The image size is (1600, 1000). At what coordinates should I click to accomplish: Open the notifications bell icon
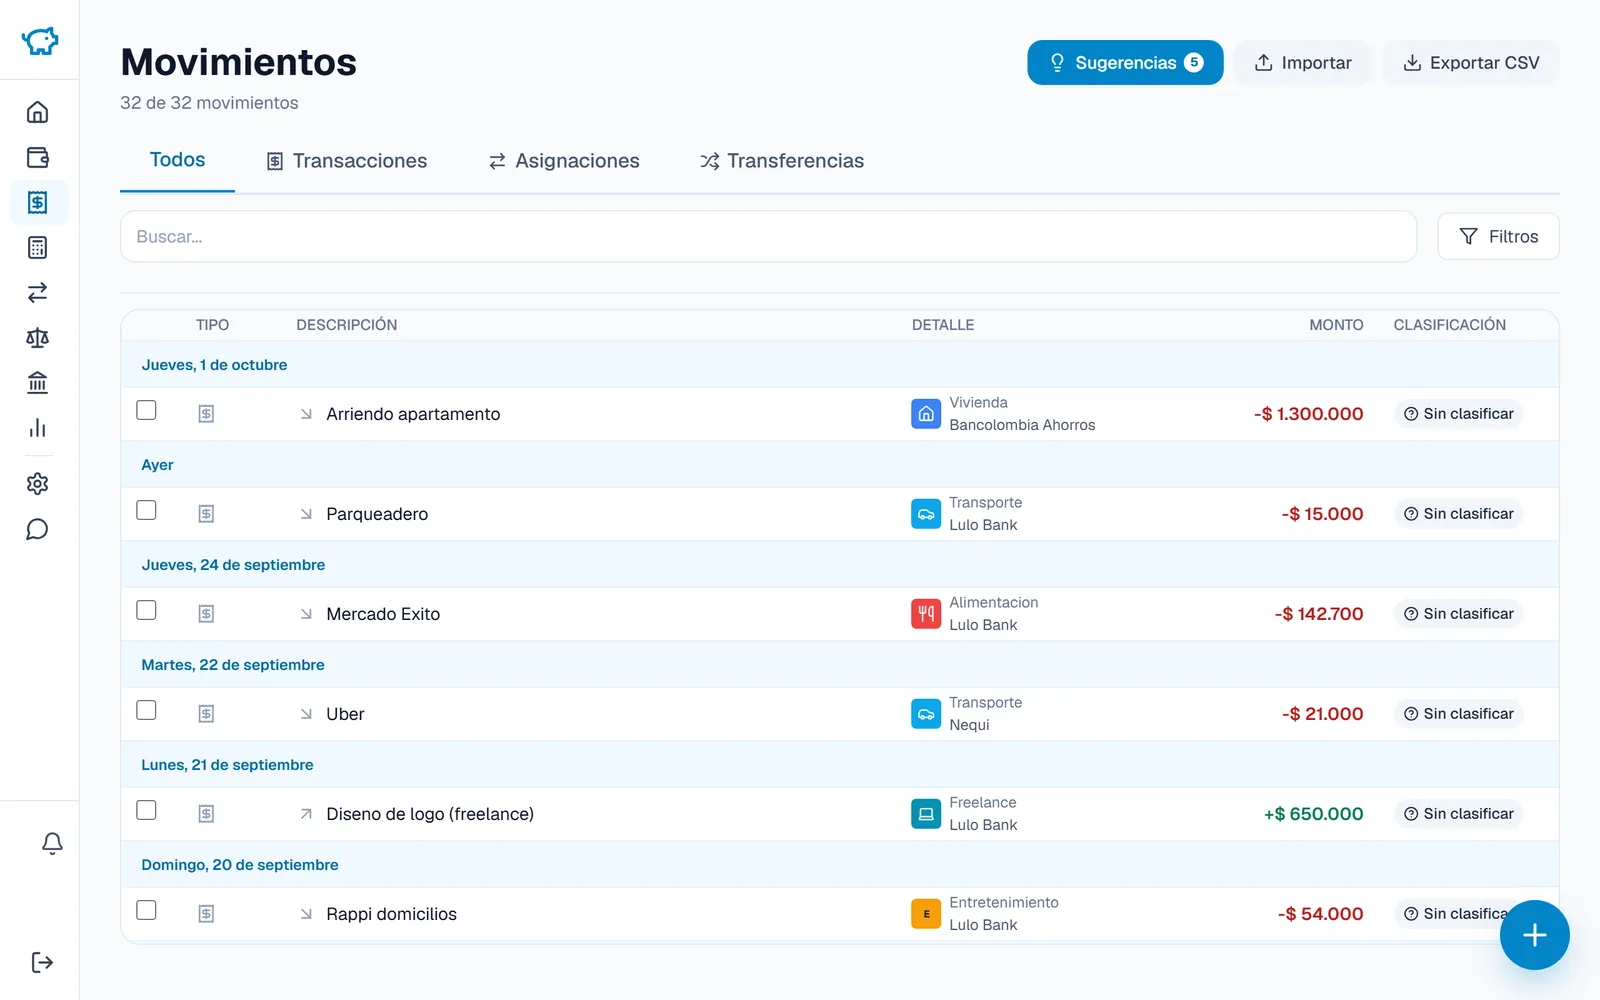click(52, 843)
